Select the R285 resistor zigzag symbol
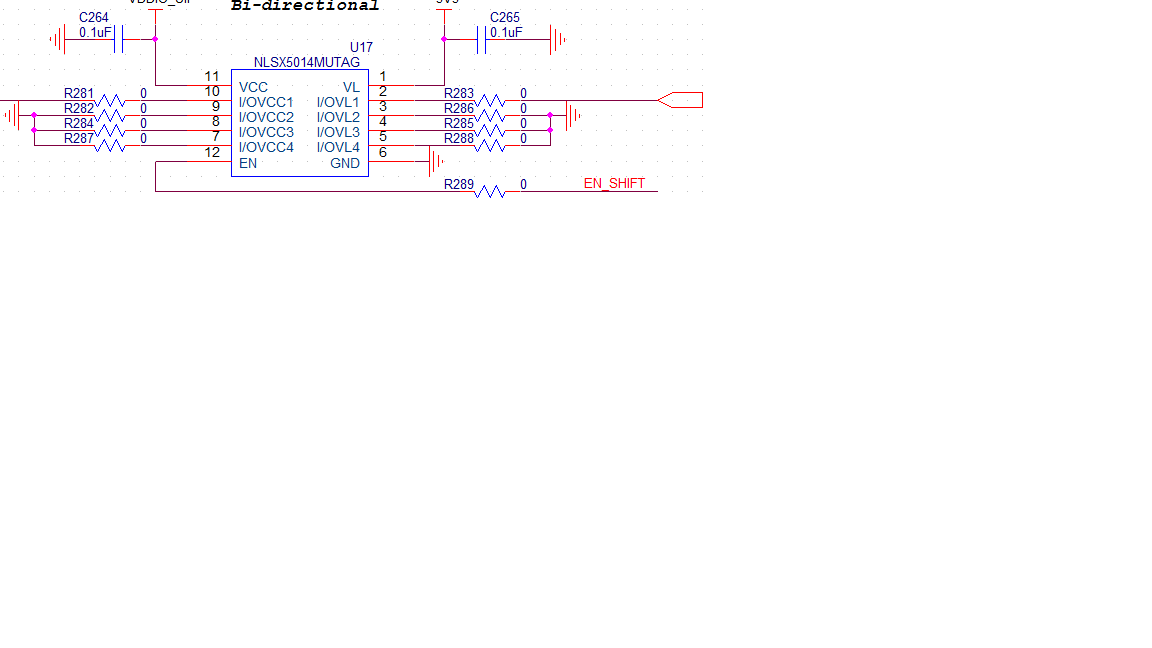 pos(489,131)
